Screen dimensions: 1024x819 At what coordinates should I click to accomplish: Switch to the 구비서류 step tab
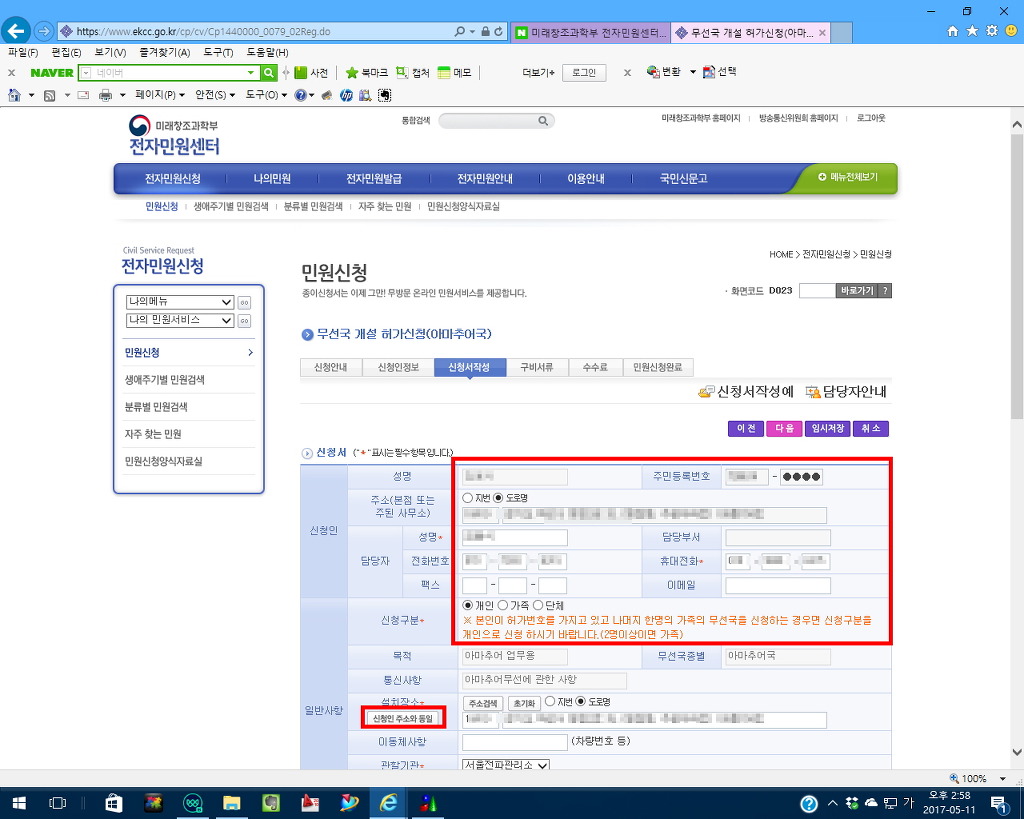coord(537,368)
